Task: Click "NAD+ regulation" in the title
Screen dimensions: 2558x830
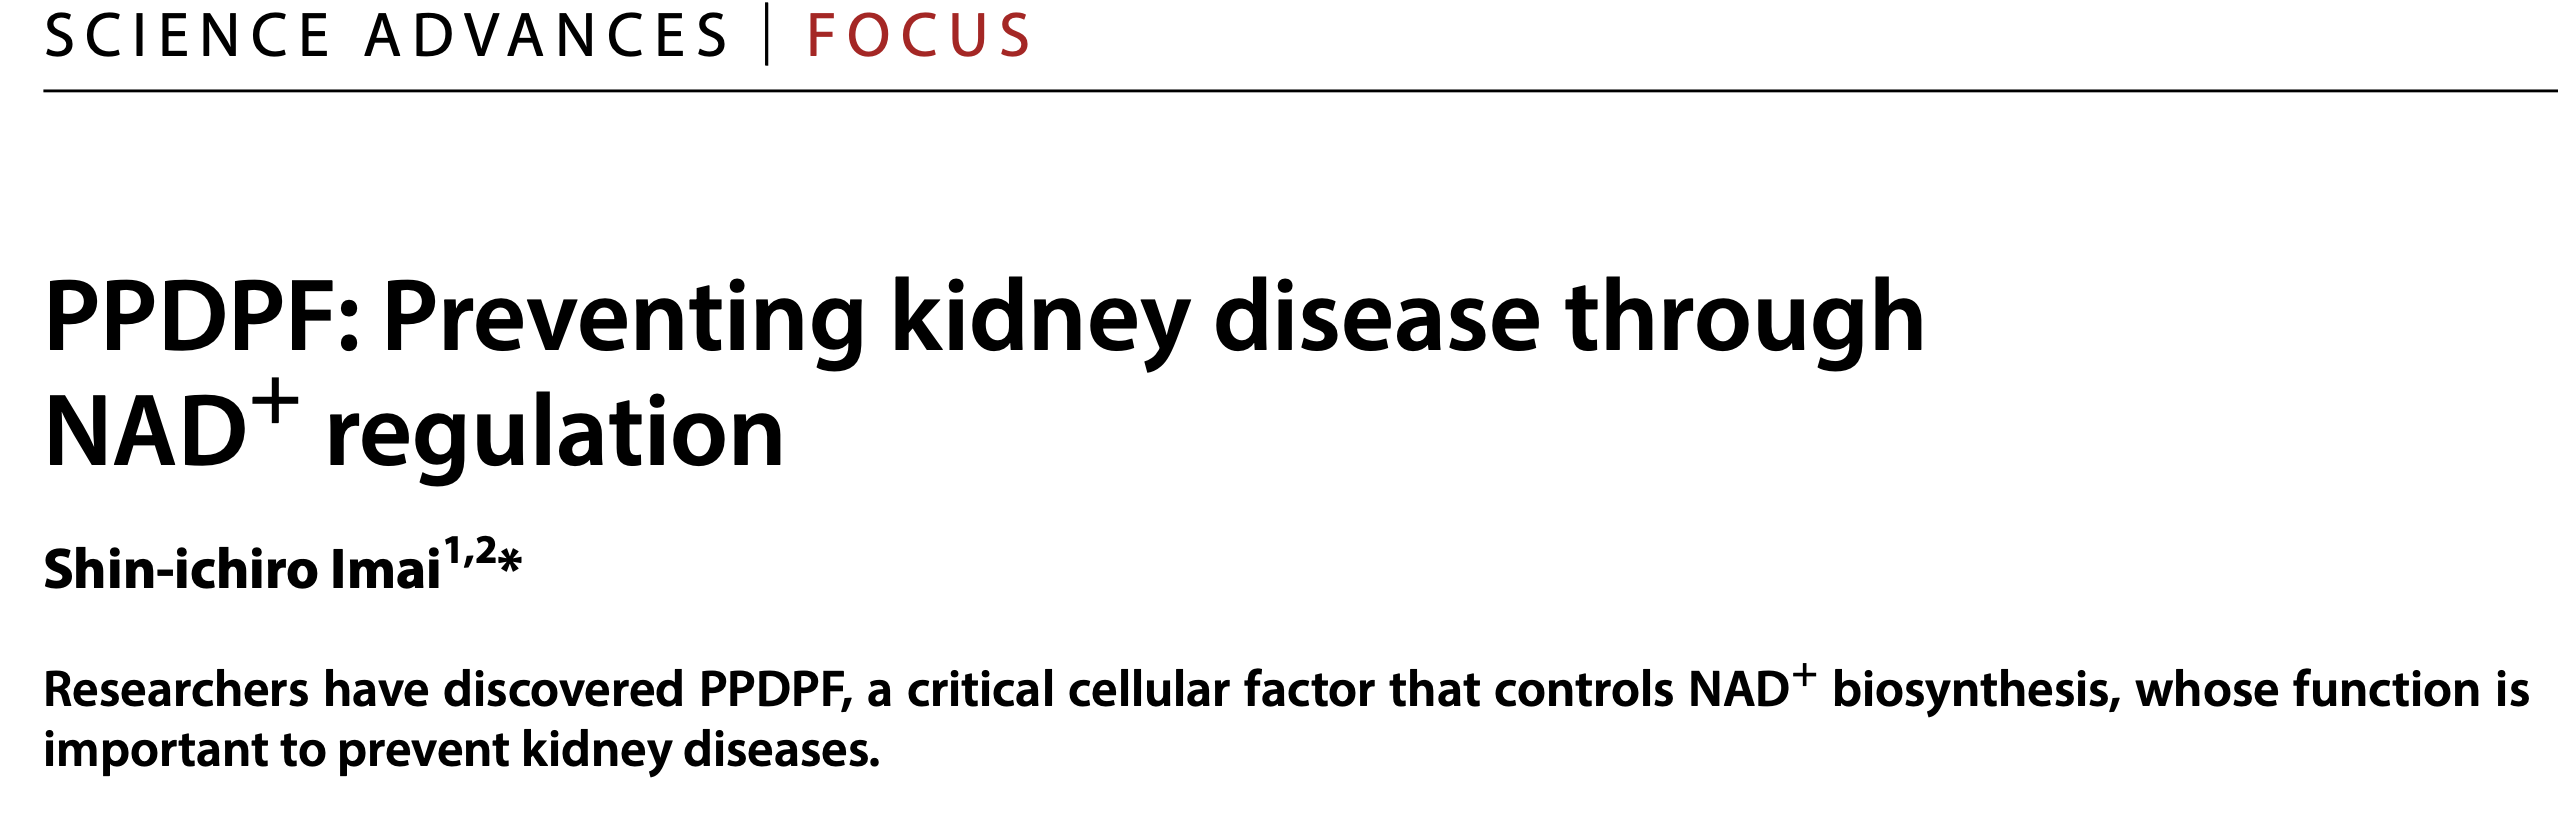Action: click(x=414, y=430)
